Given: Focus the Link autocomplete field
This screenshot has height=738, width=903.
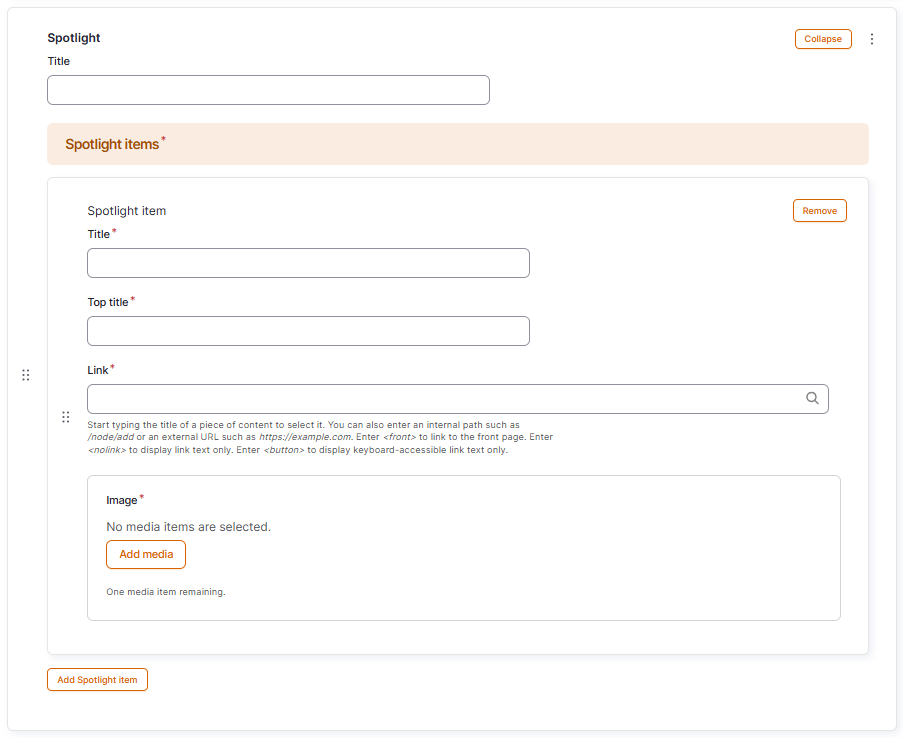Looking at the screenshot, I should point(445,399).
